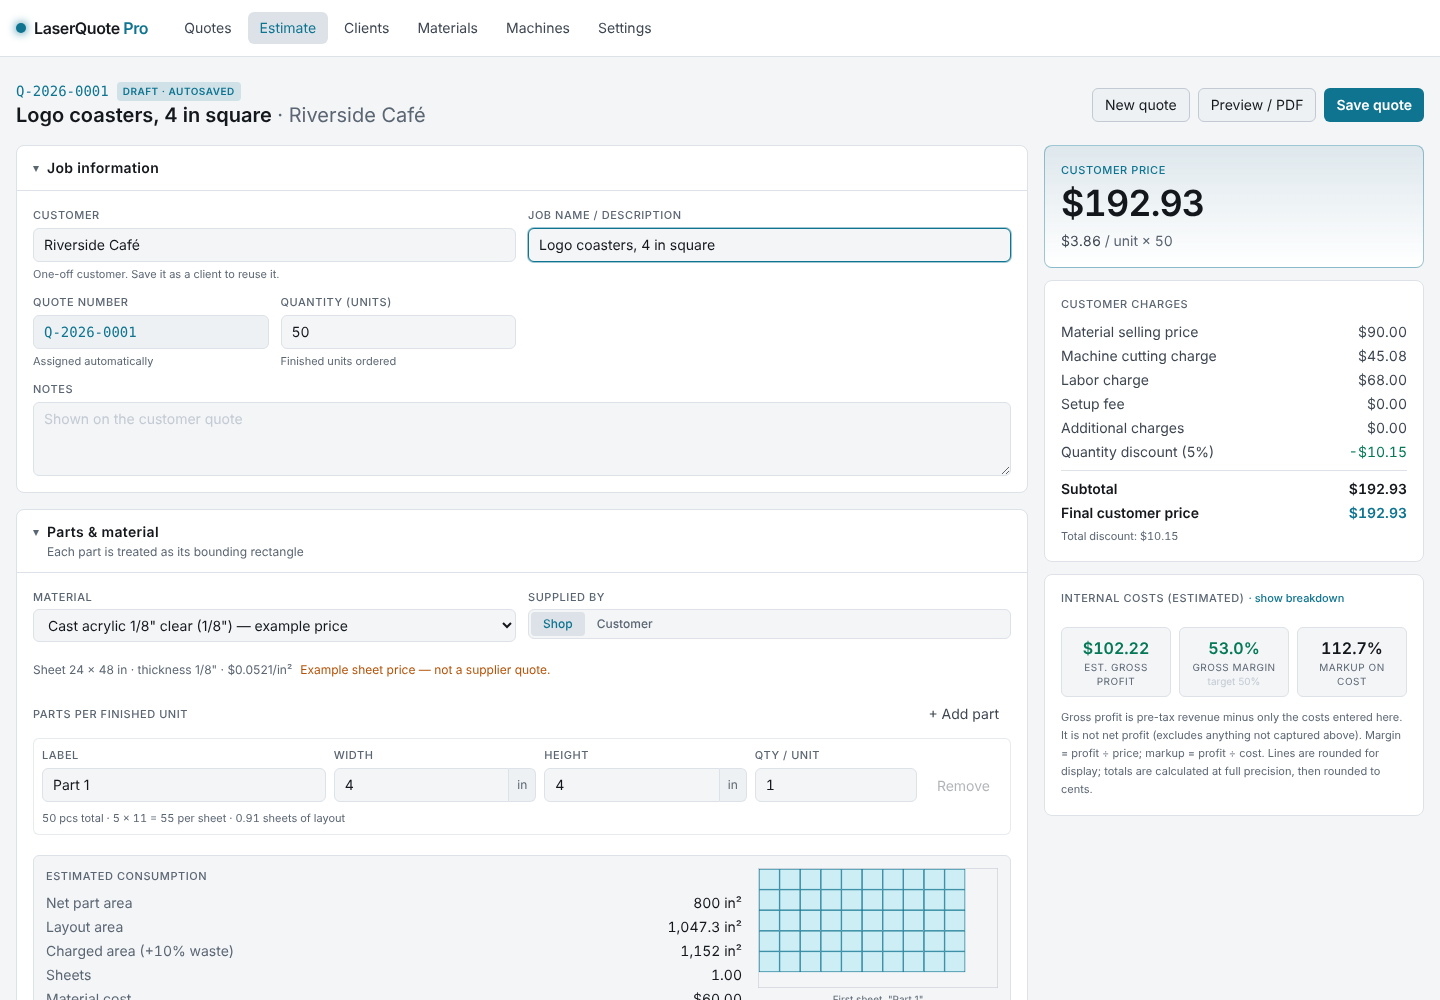Save the current quote
This screenshot has width=1440, height=1000.
click(1374, 105)
